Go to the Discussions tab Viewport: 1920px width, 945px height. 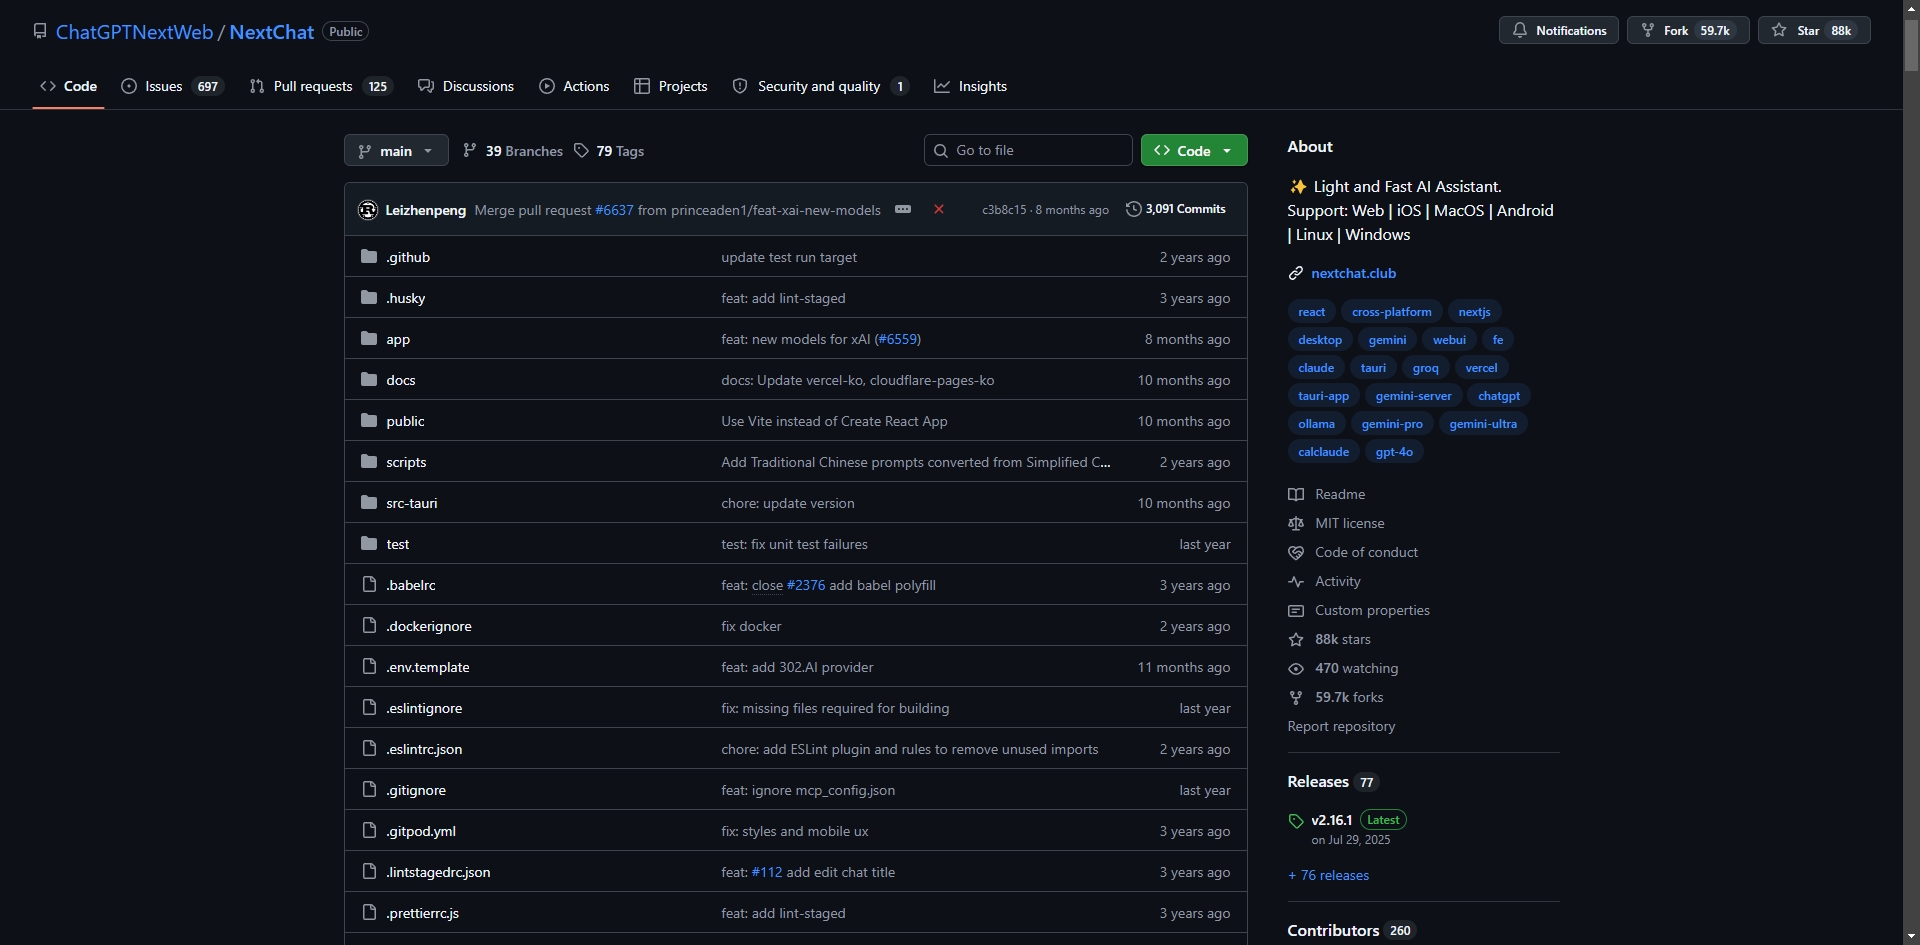466,86
